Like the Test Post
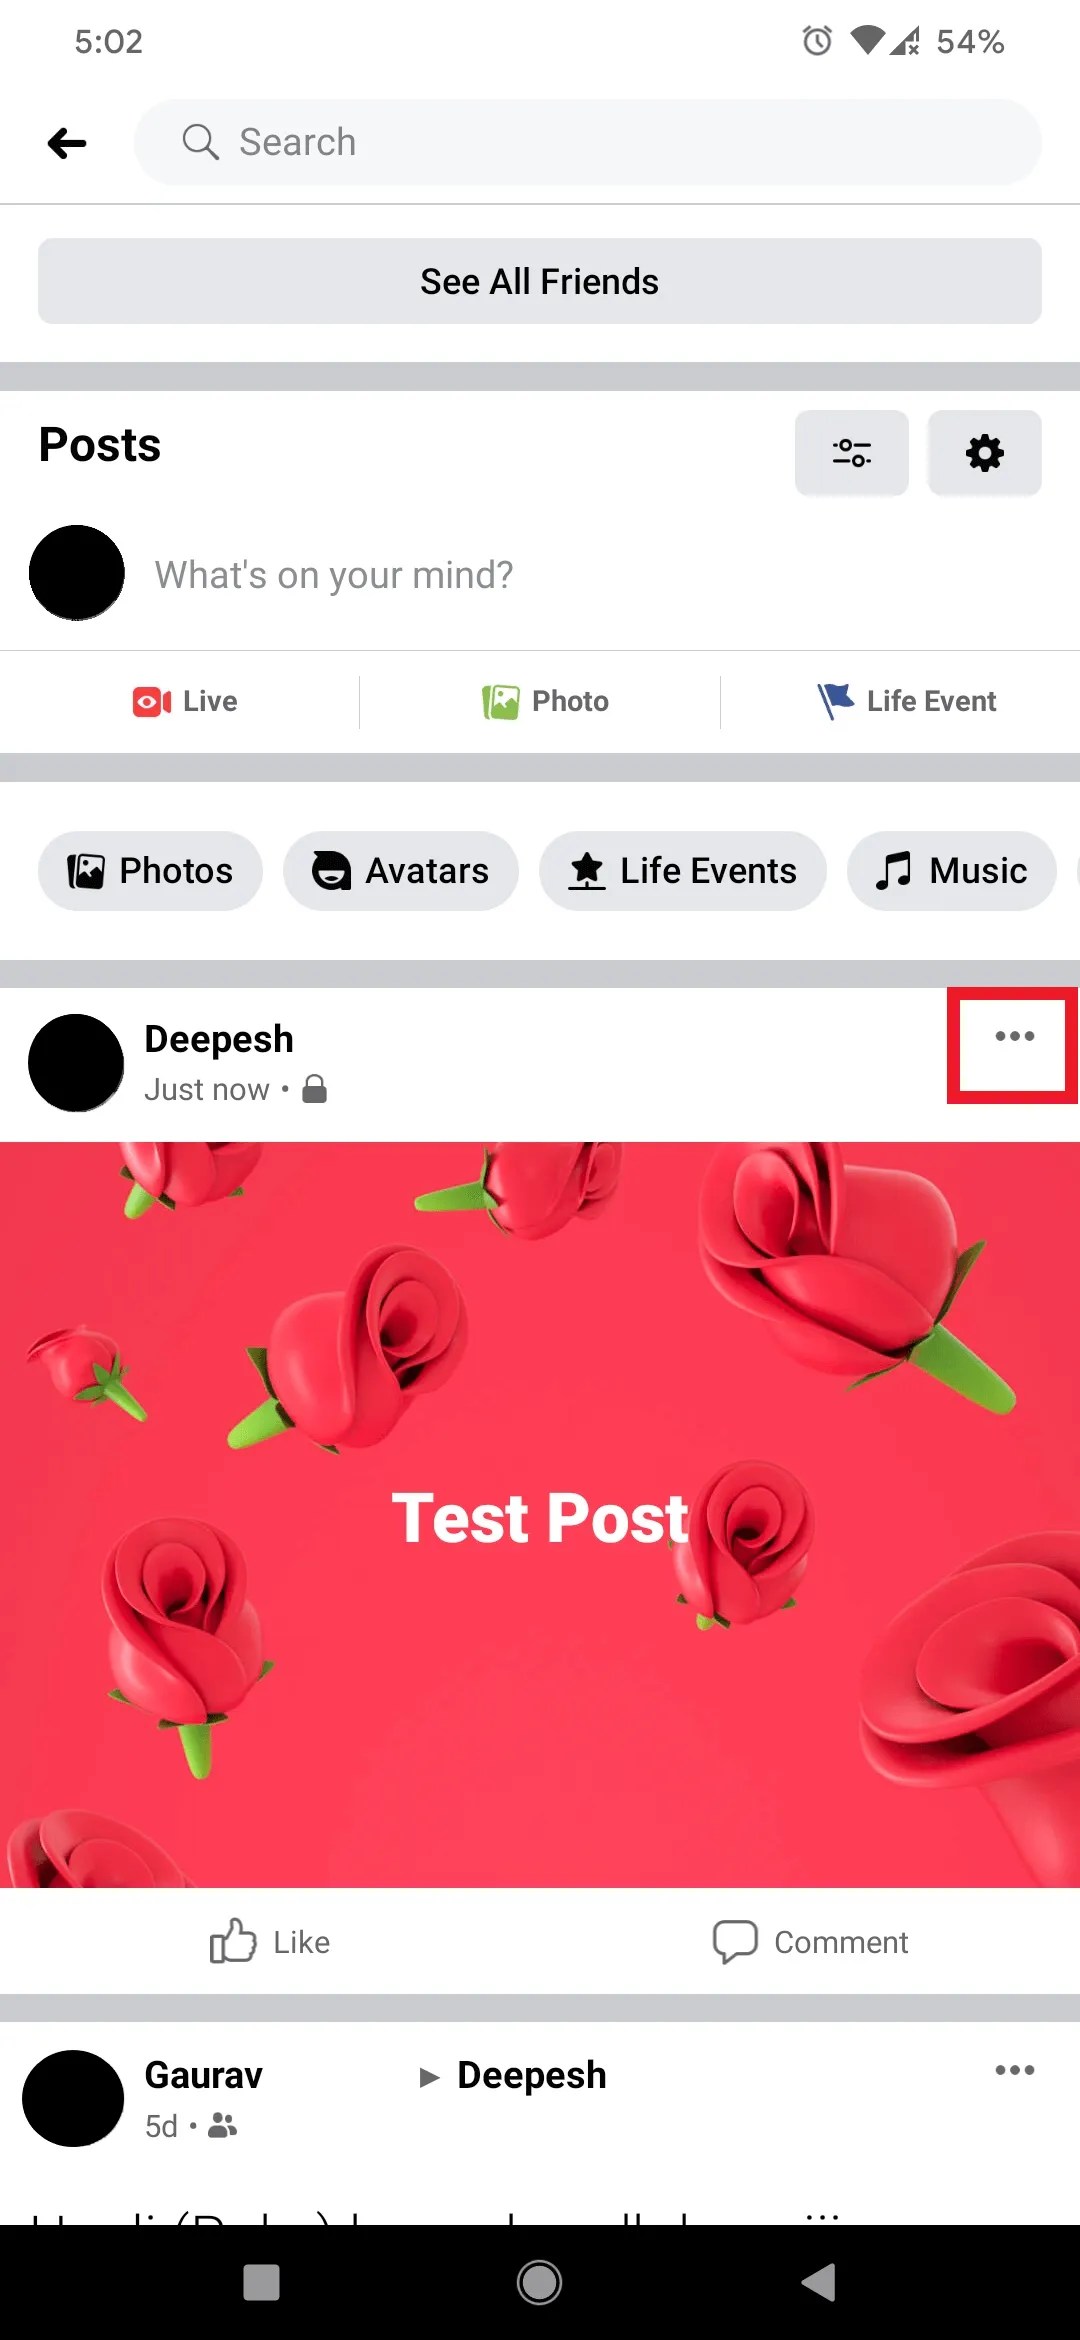Viewport: 1080px width, 2340px height. pos(270,1942)
